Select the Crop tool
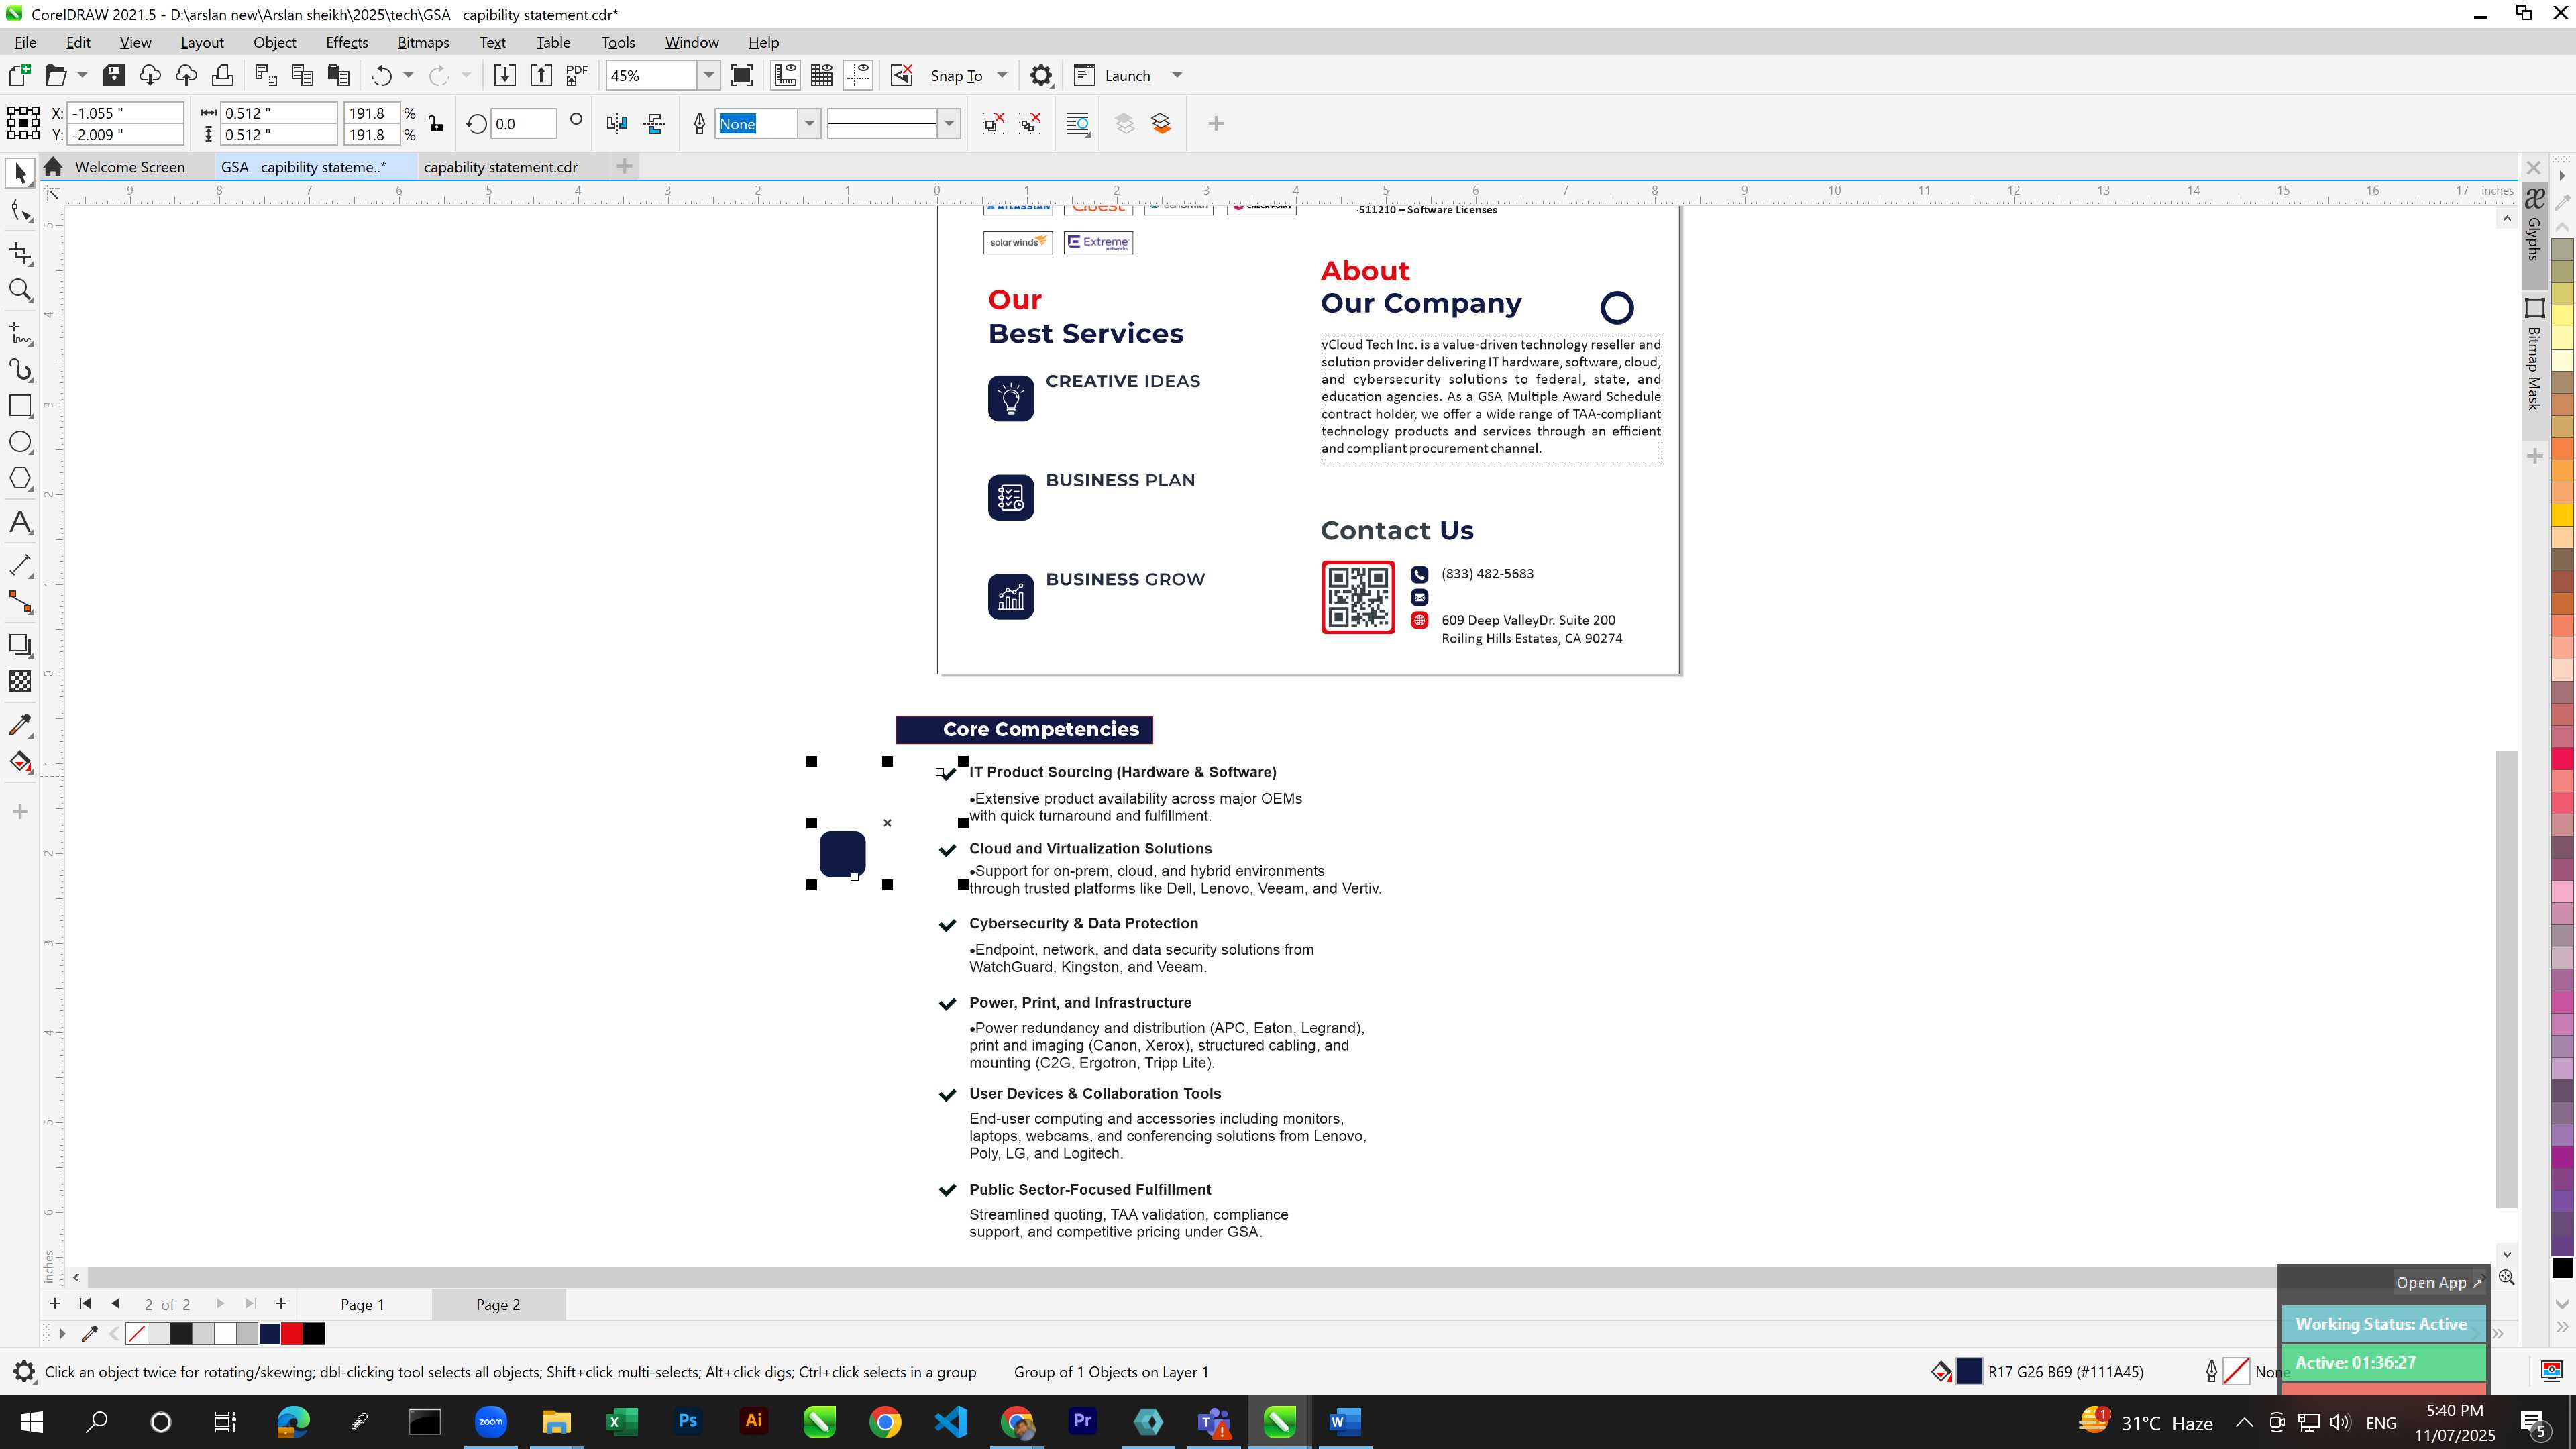Image resolution: width=2576 pixels, height=1449 pixels. 20,253
